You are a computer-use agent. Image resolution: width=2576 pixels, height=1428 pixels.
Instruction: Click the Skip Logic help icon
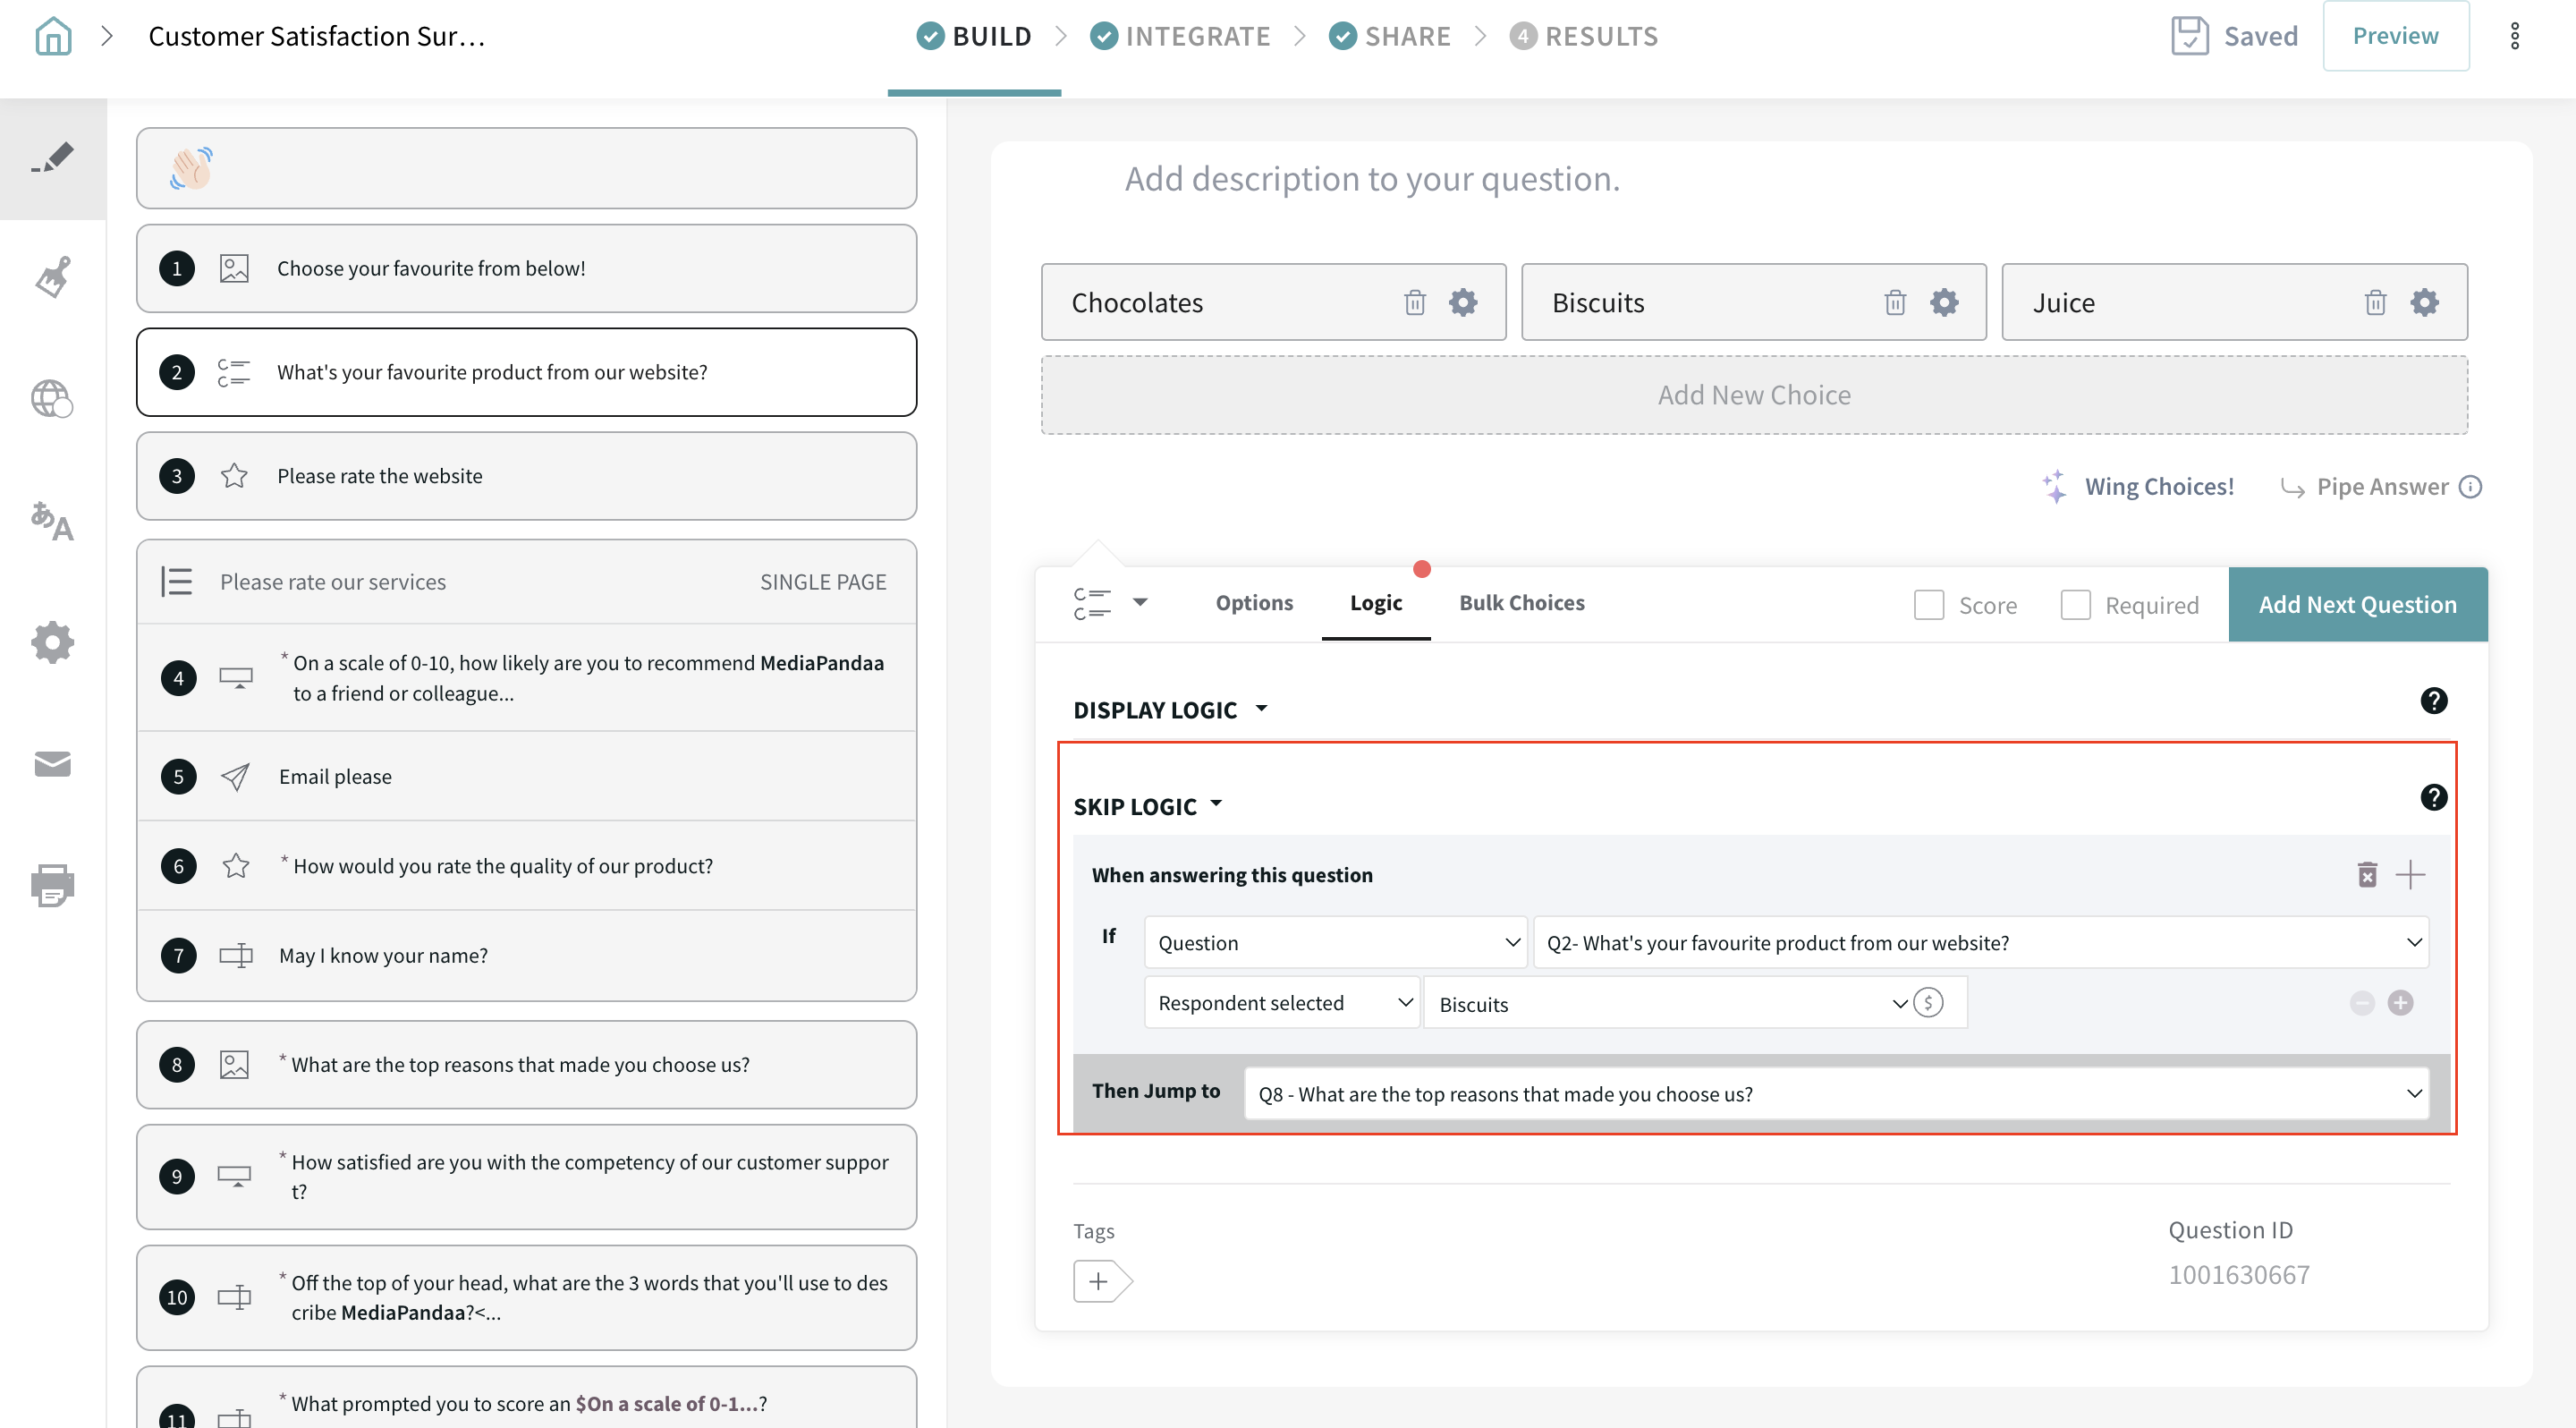point(2433,797)
